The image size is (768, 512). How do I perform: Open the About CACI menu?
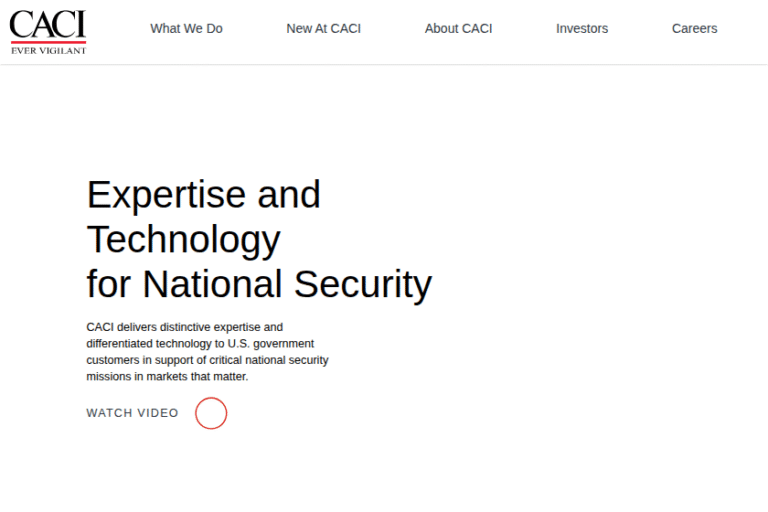[458, 29]
